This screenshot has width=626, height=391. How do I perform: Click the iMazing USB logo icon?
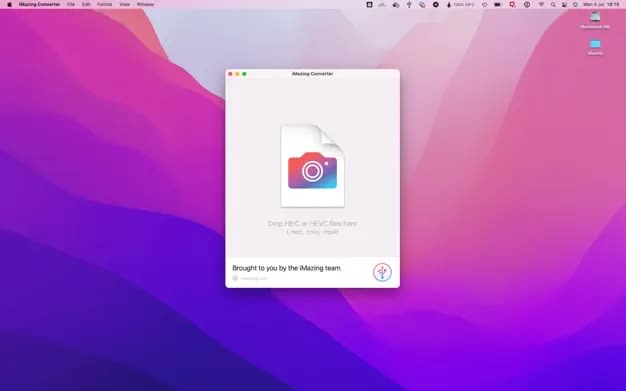[x=382, y=272]
